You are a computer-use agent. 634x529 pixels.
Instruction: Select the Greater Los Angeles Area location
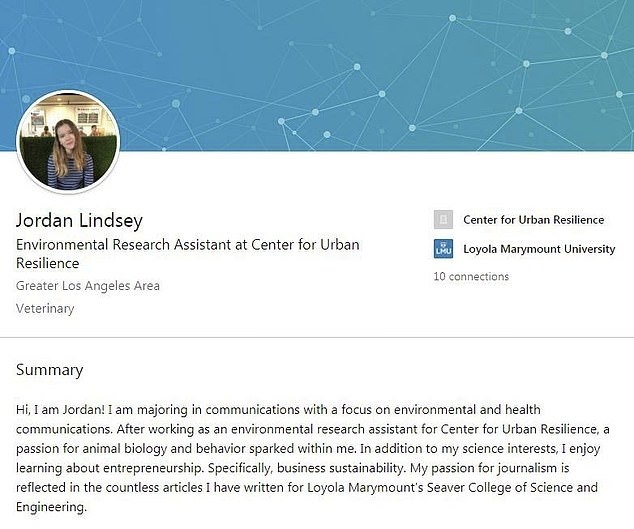click(88, 286)
